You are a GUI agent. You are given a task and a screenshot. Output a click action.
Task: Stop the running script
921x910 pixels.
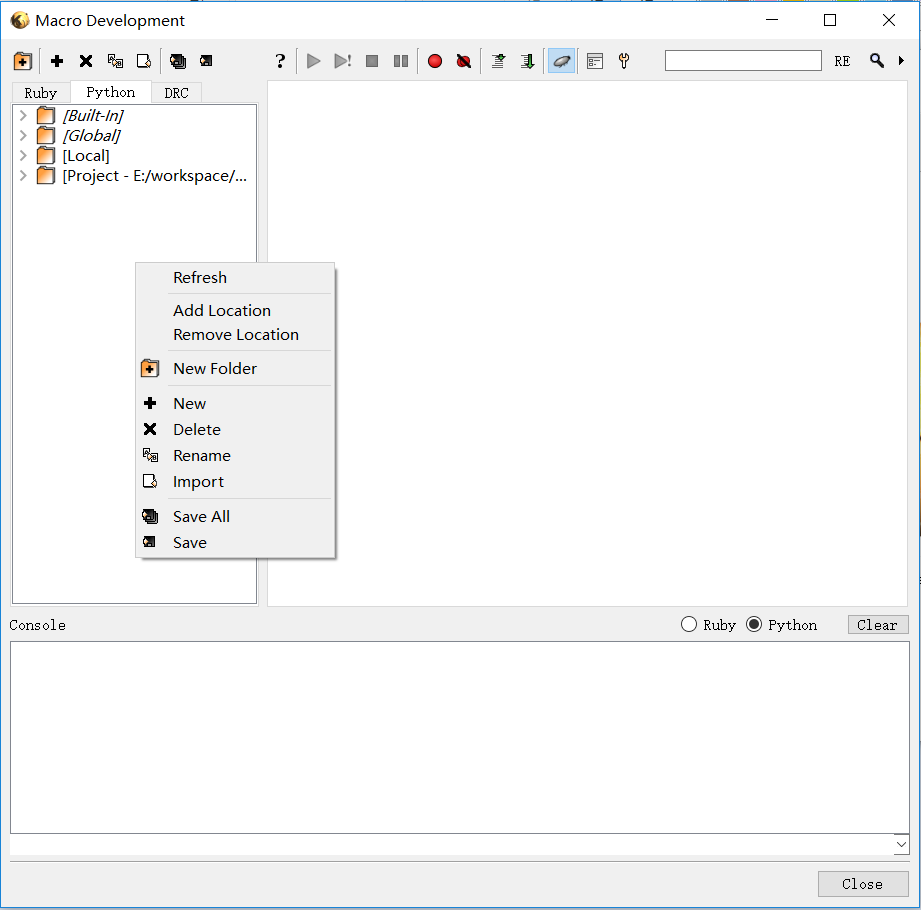tap(371, 61)
